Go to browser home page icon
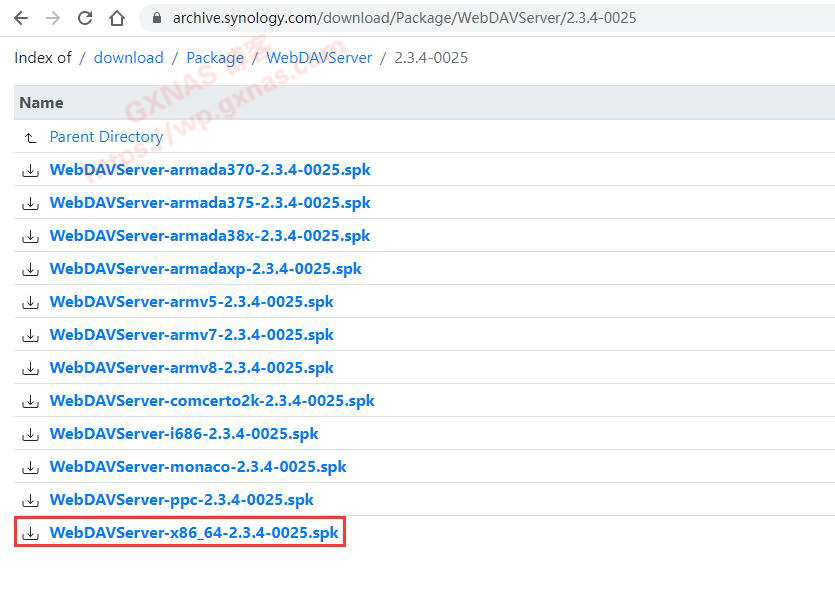 [117, 18]
